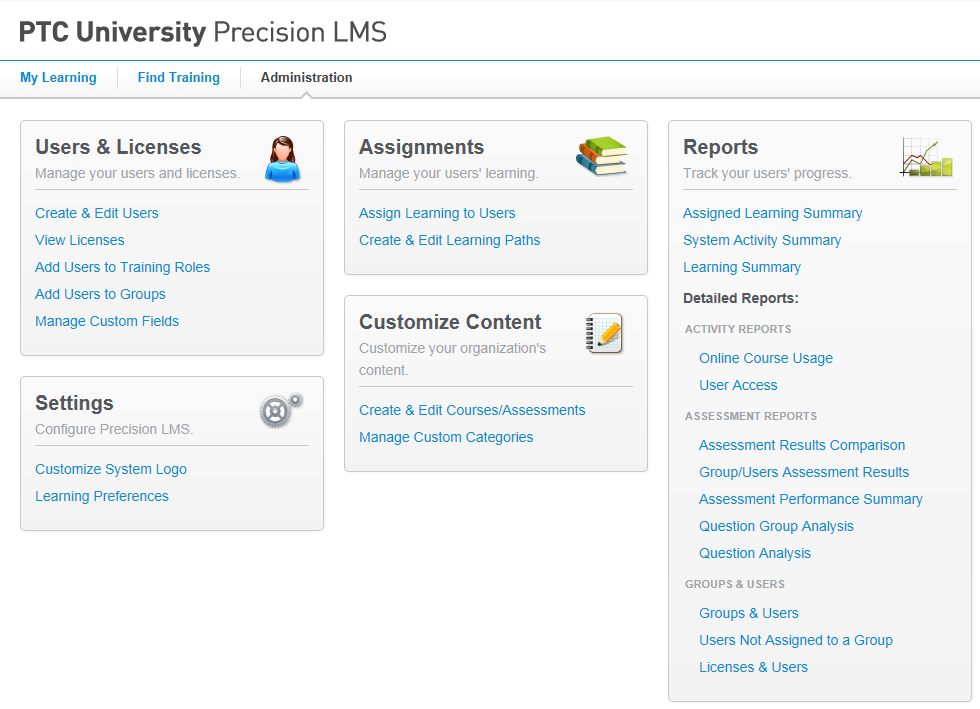Click the notepad and pencil Customize Content icon

click(x=603, y=331)
